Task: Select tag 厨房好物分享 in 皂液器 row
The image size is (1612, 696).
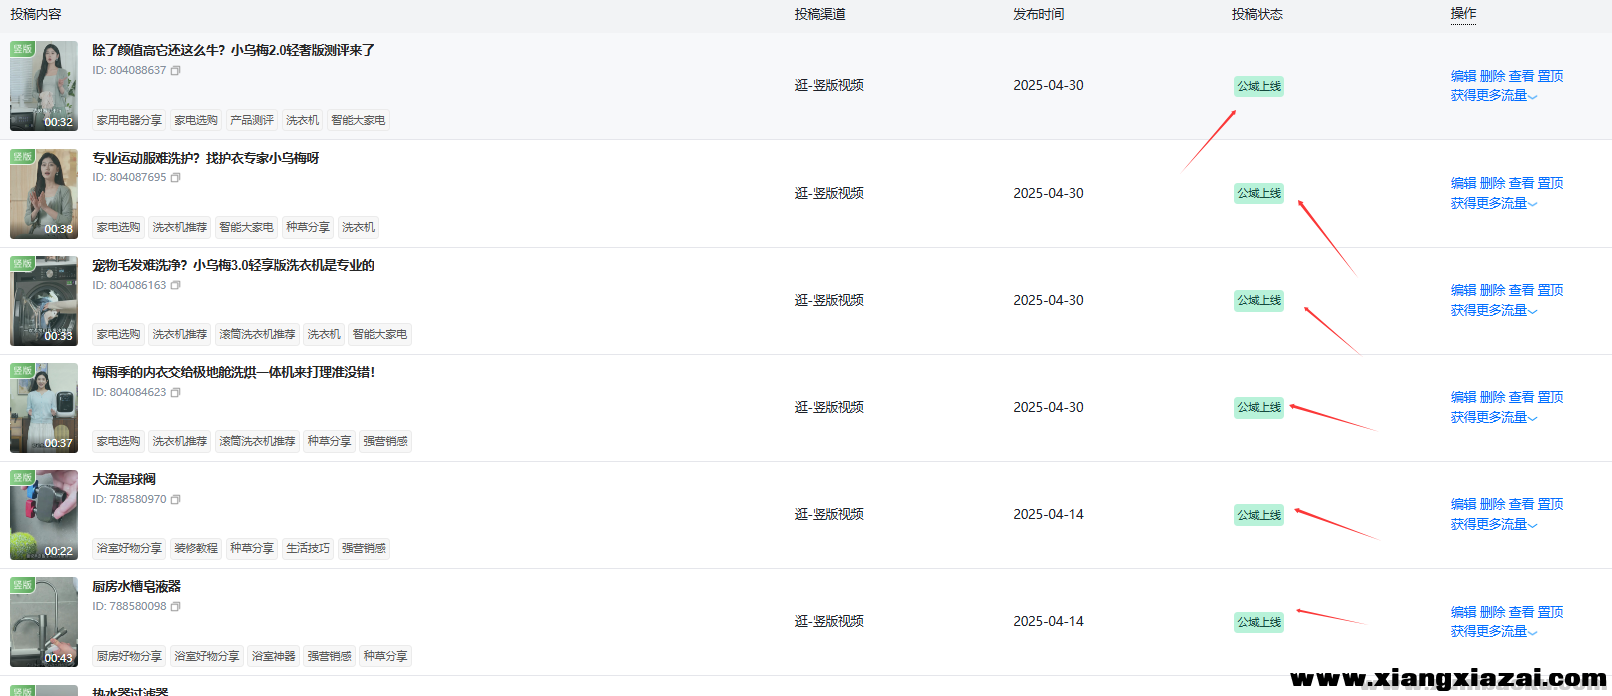Action: coord(129,657)
